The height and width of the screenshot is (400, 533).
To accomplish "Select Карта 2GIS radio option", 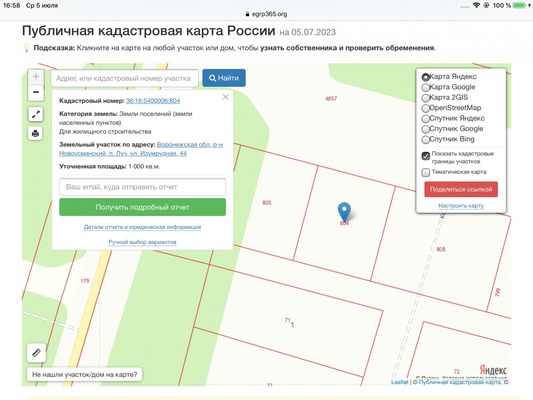I will (425, 98).
